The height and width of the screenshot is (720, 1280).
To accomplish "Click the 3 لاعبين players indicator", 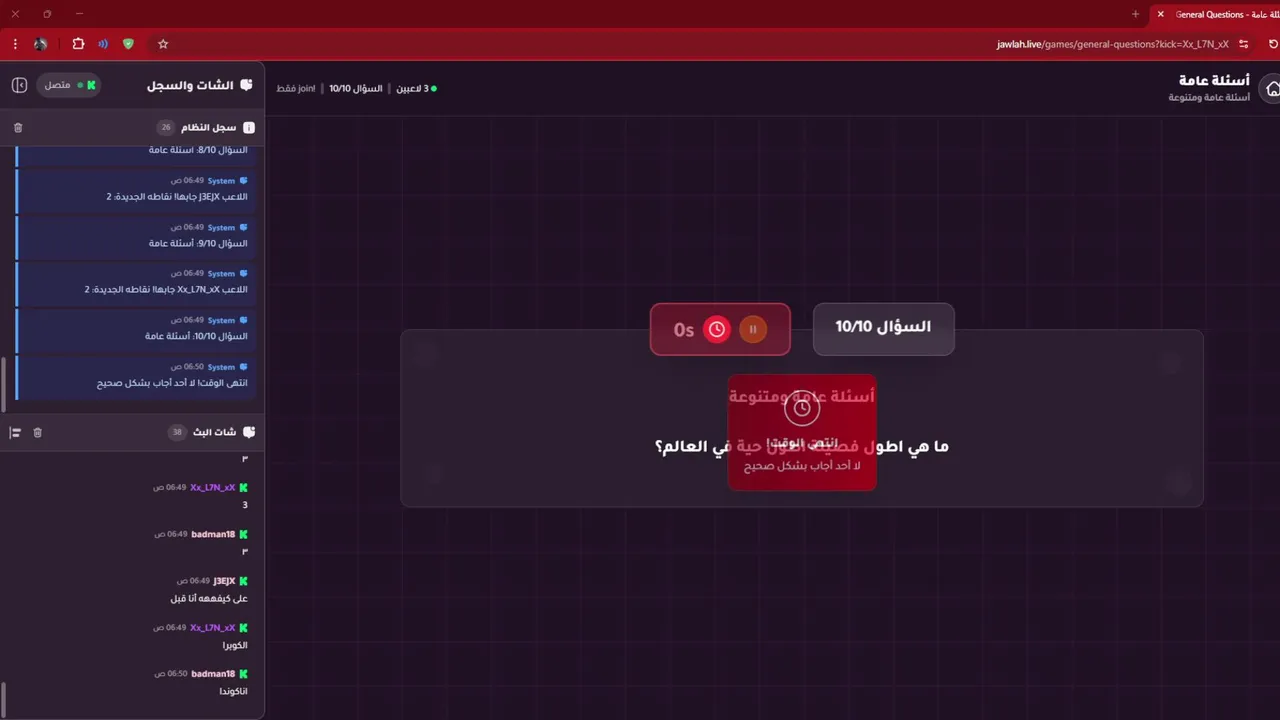I will click(x=416, y=88).
